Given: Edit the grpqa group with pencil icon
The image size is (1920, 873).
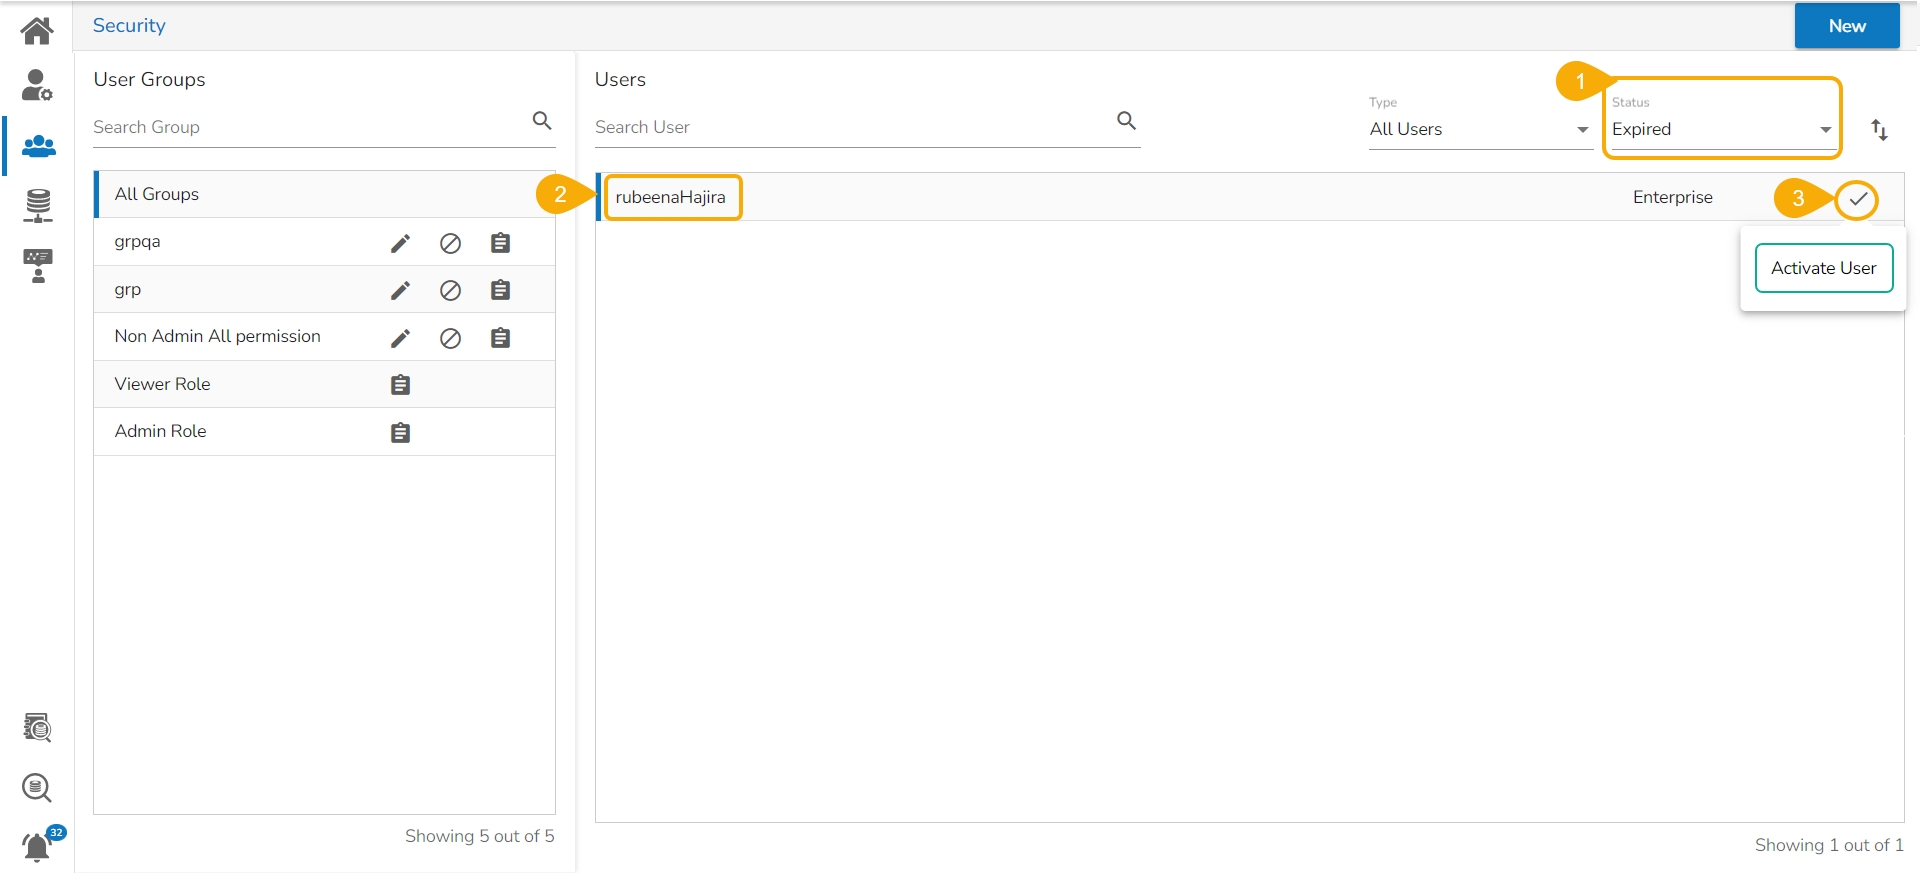Looking at the screenshot, I should 400,243.
